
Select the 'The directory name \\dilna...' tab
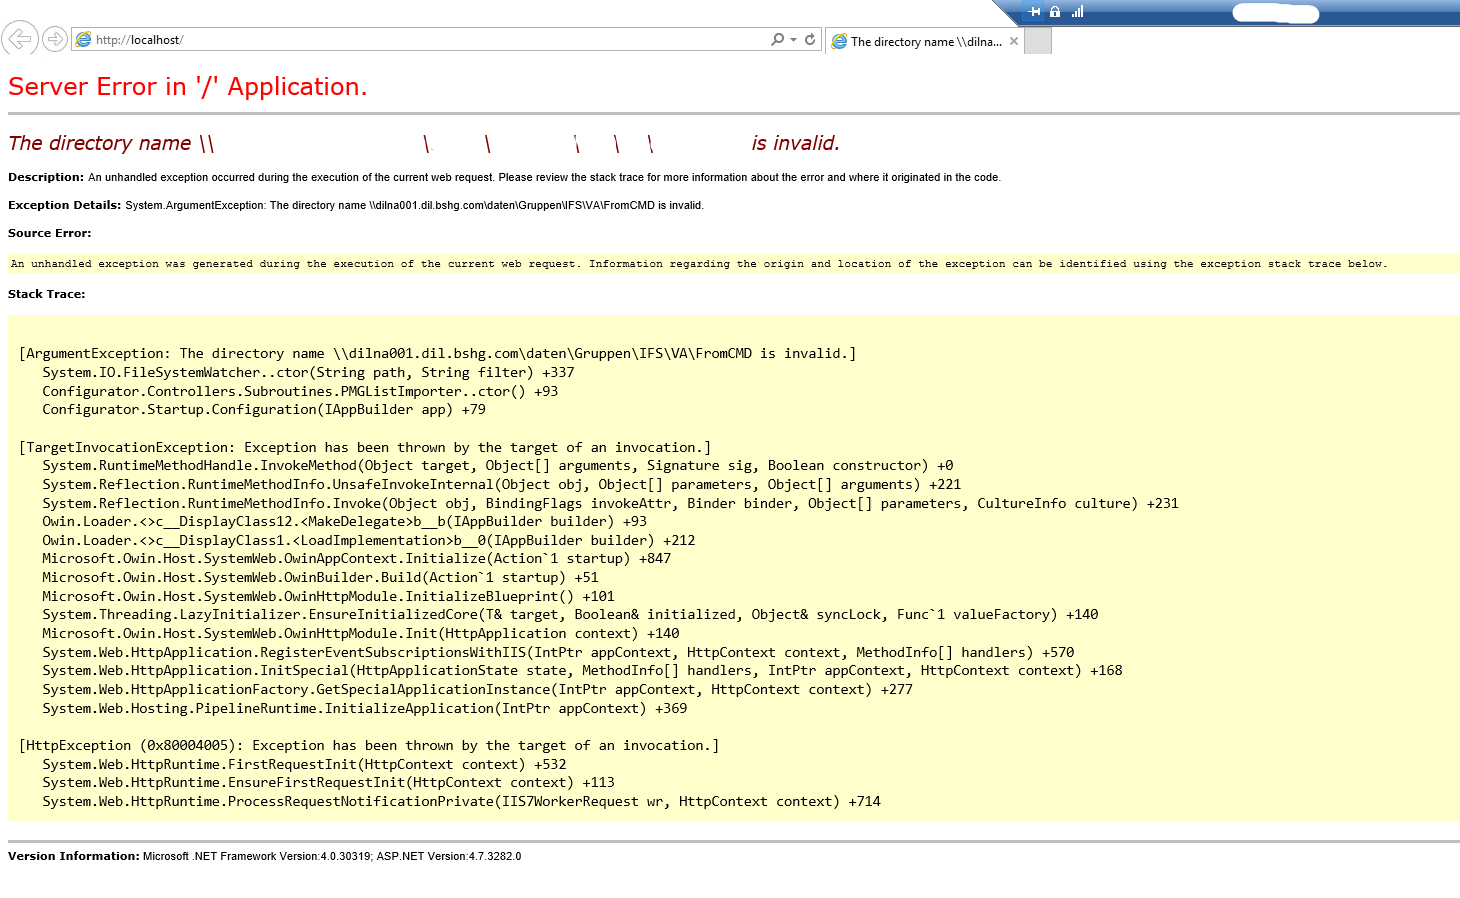click(x=925, y=41)
